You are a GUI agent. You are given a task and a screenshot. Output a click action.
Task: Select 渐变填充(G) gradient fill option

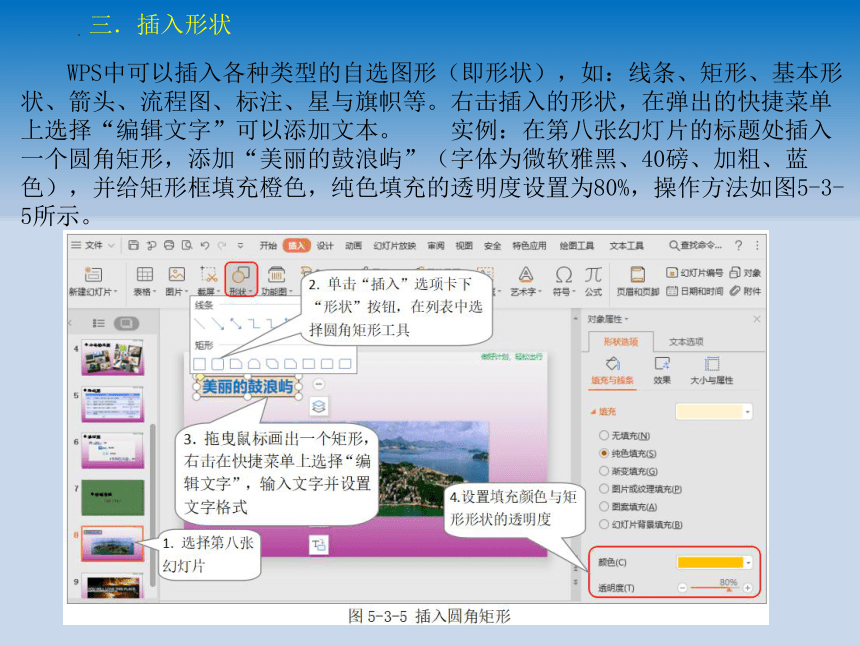pyautogui.click(x=628, y=471)
